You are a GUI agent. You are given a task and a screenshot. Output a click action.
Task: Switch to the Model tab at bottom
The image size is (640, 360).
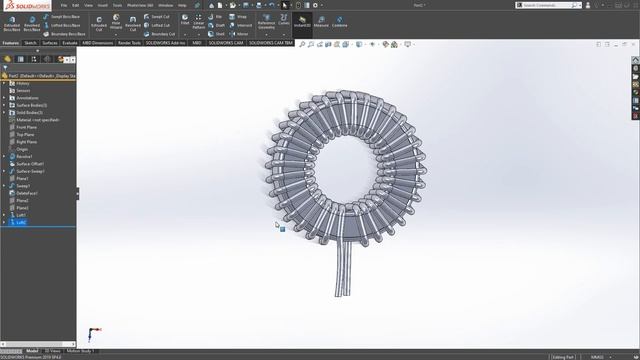(x=32, y=351)
